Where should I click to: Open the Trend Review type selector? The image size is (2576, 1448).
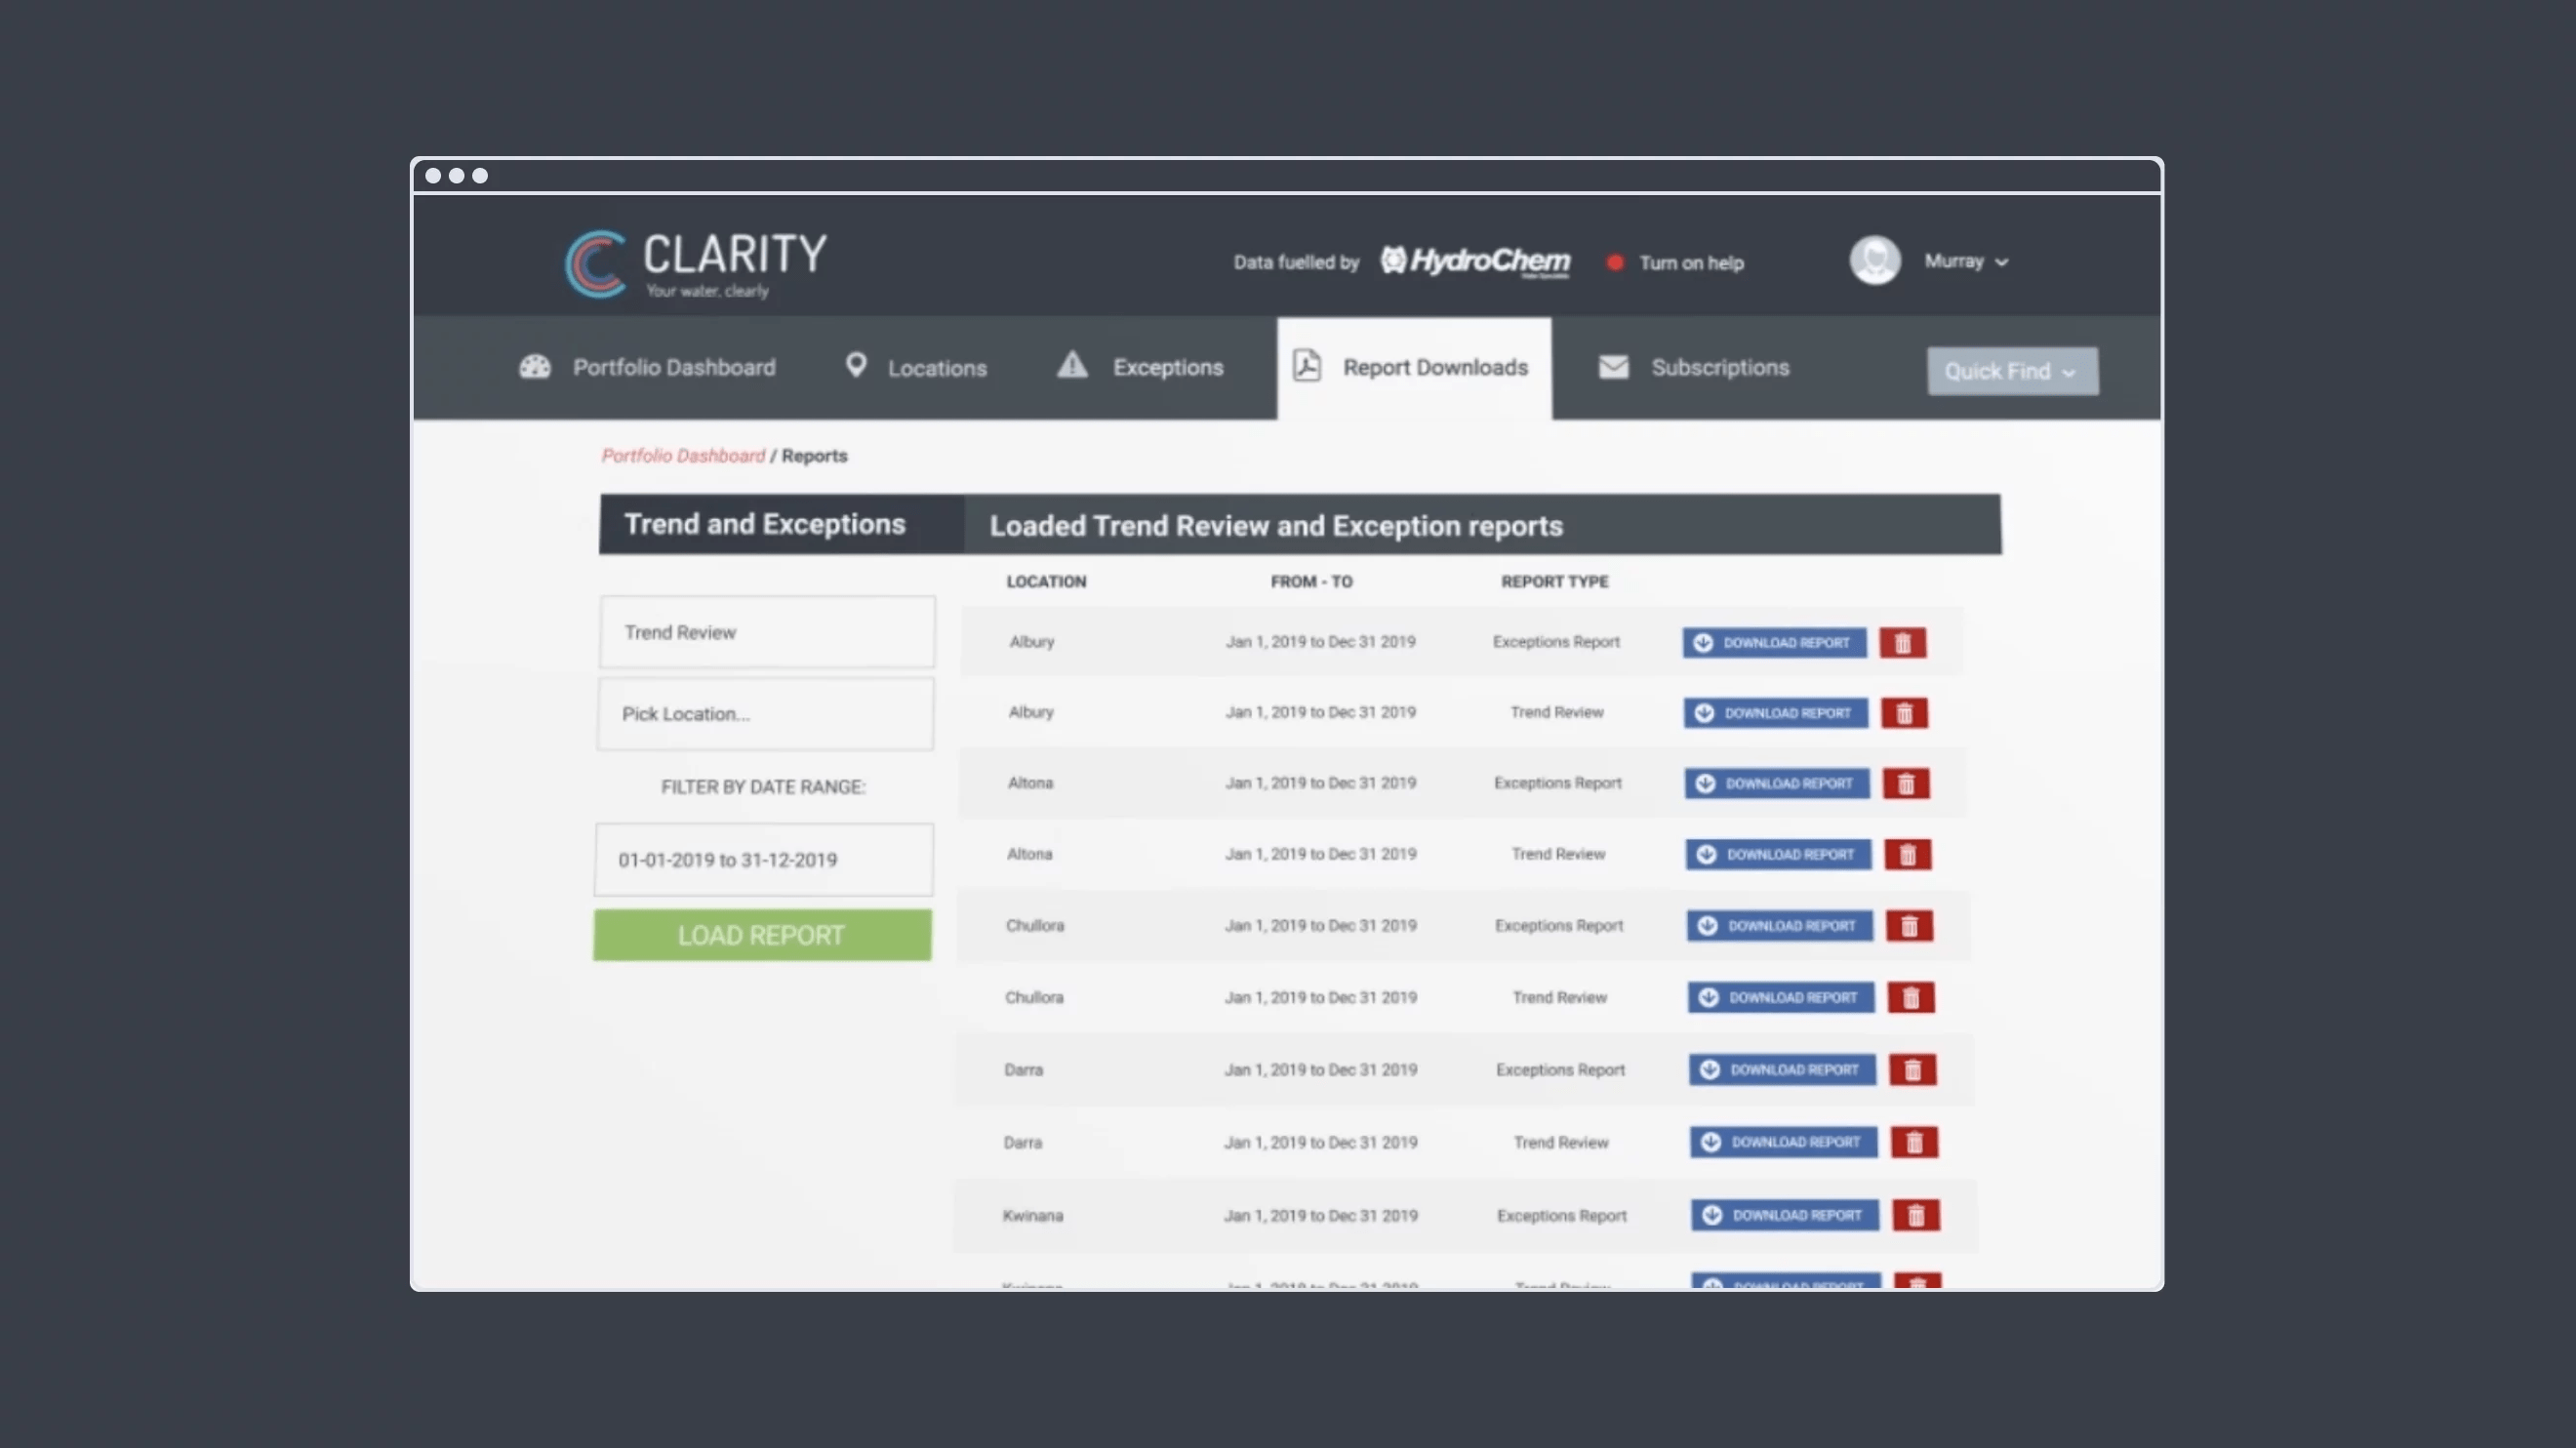pyautogui.click(x=767, y=632)
